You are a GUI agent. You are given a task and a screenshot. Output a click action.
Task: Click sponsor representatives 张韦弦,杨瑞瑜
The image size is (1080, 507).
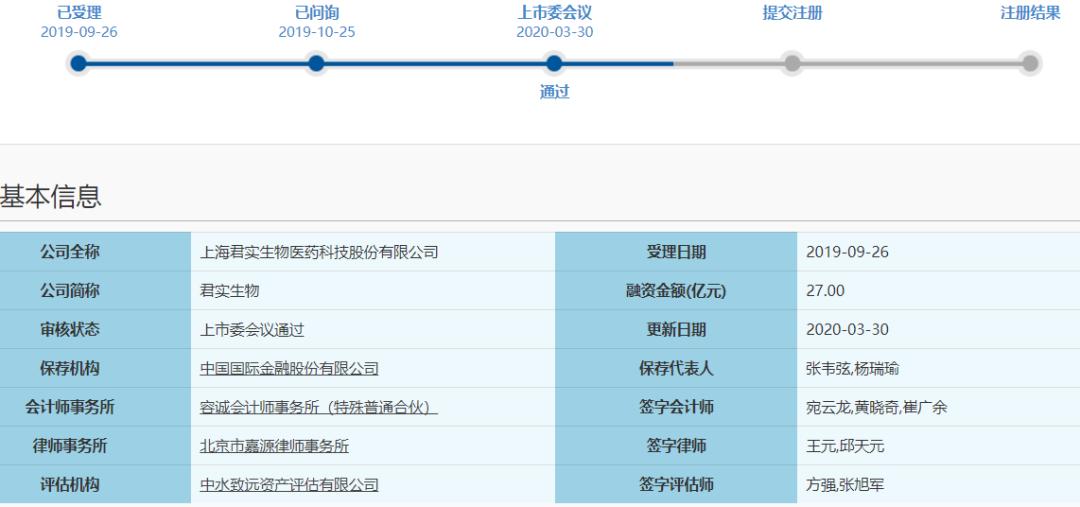pos(852,369)
